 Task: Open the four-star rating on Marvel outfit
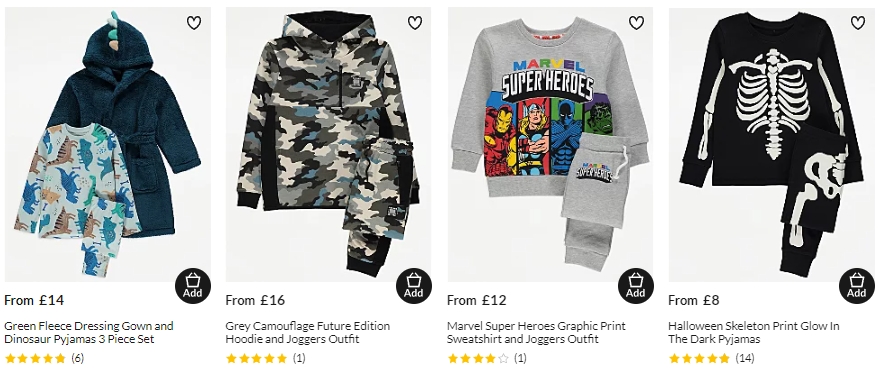(487, 358)
